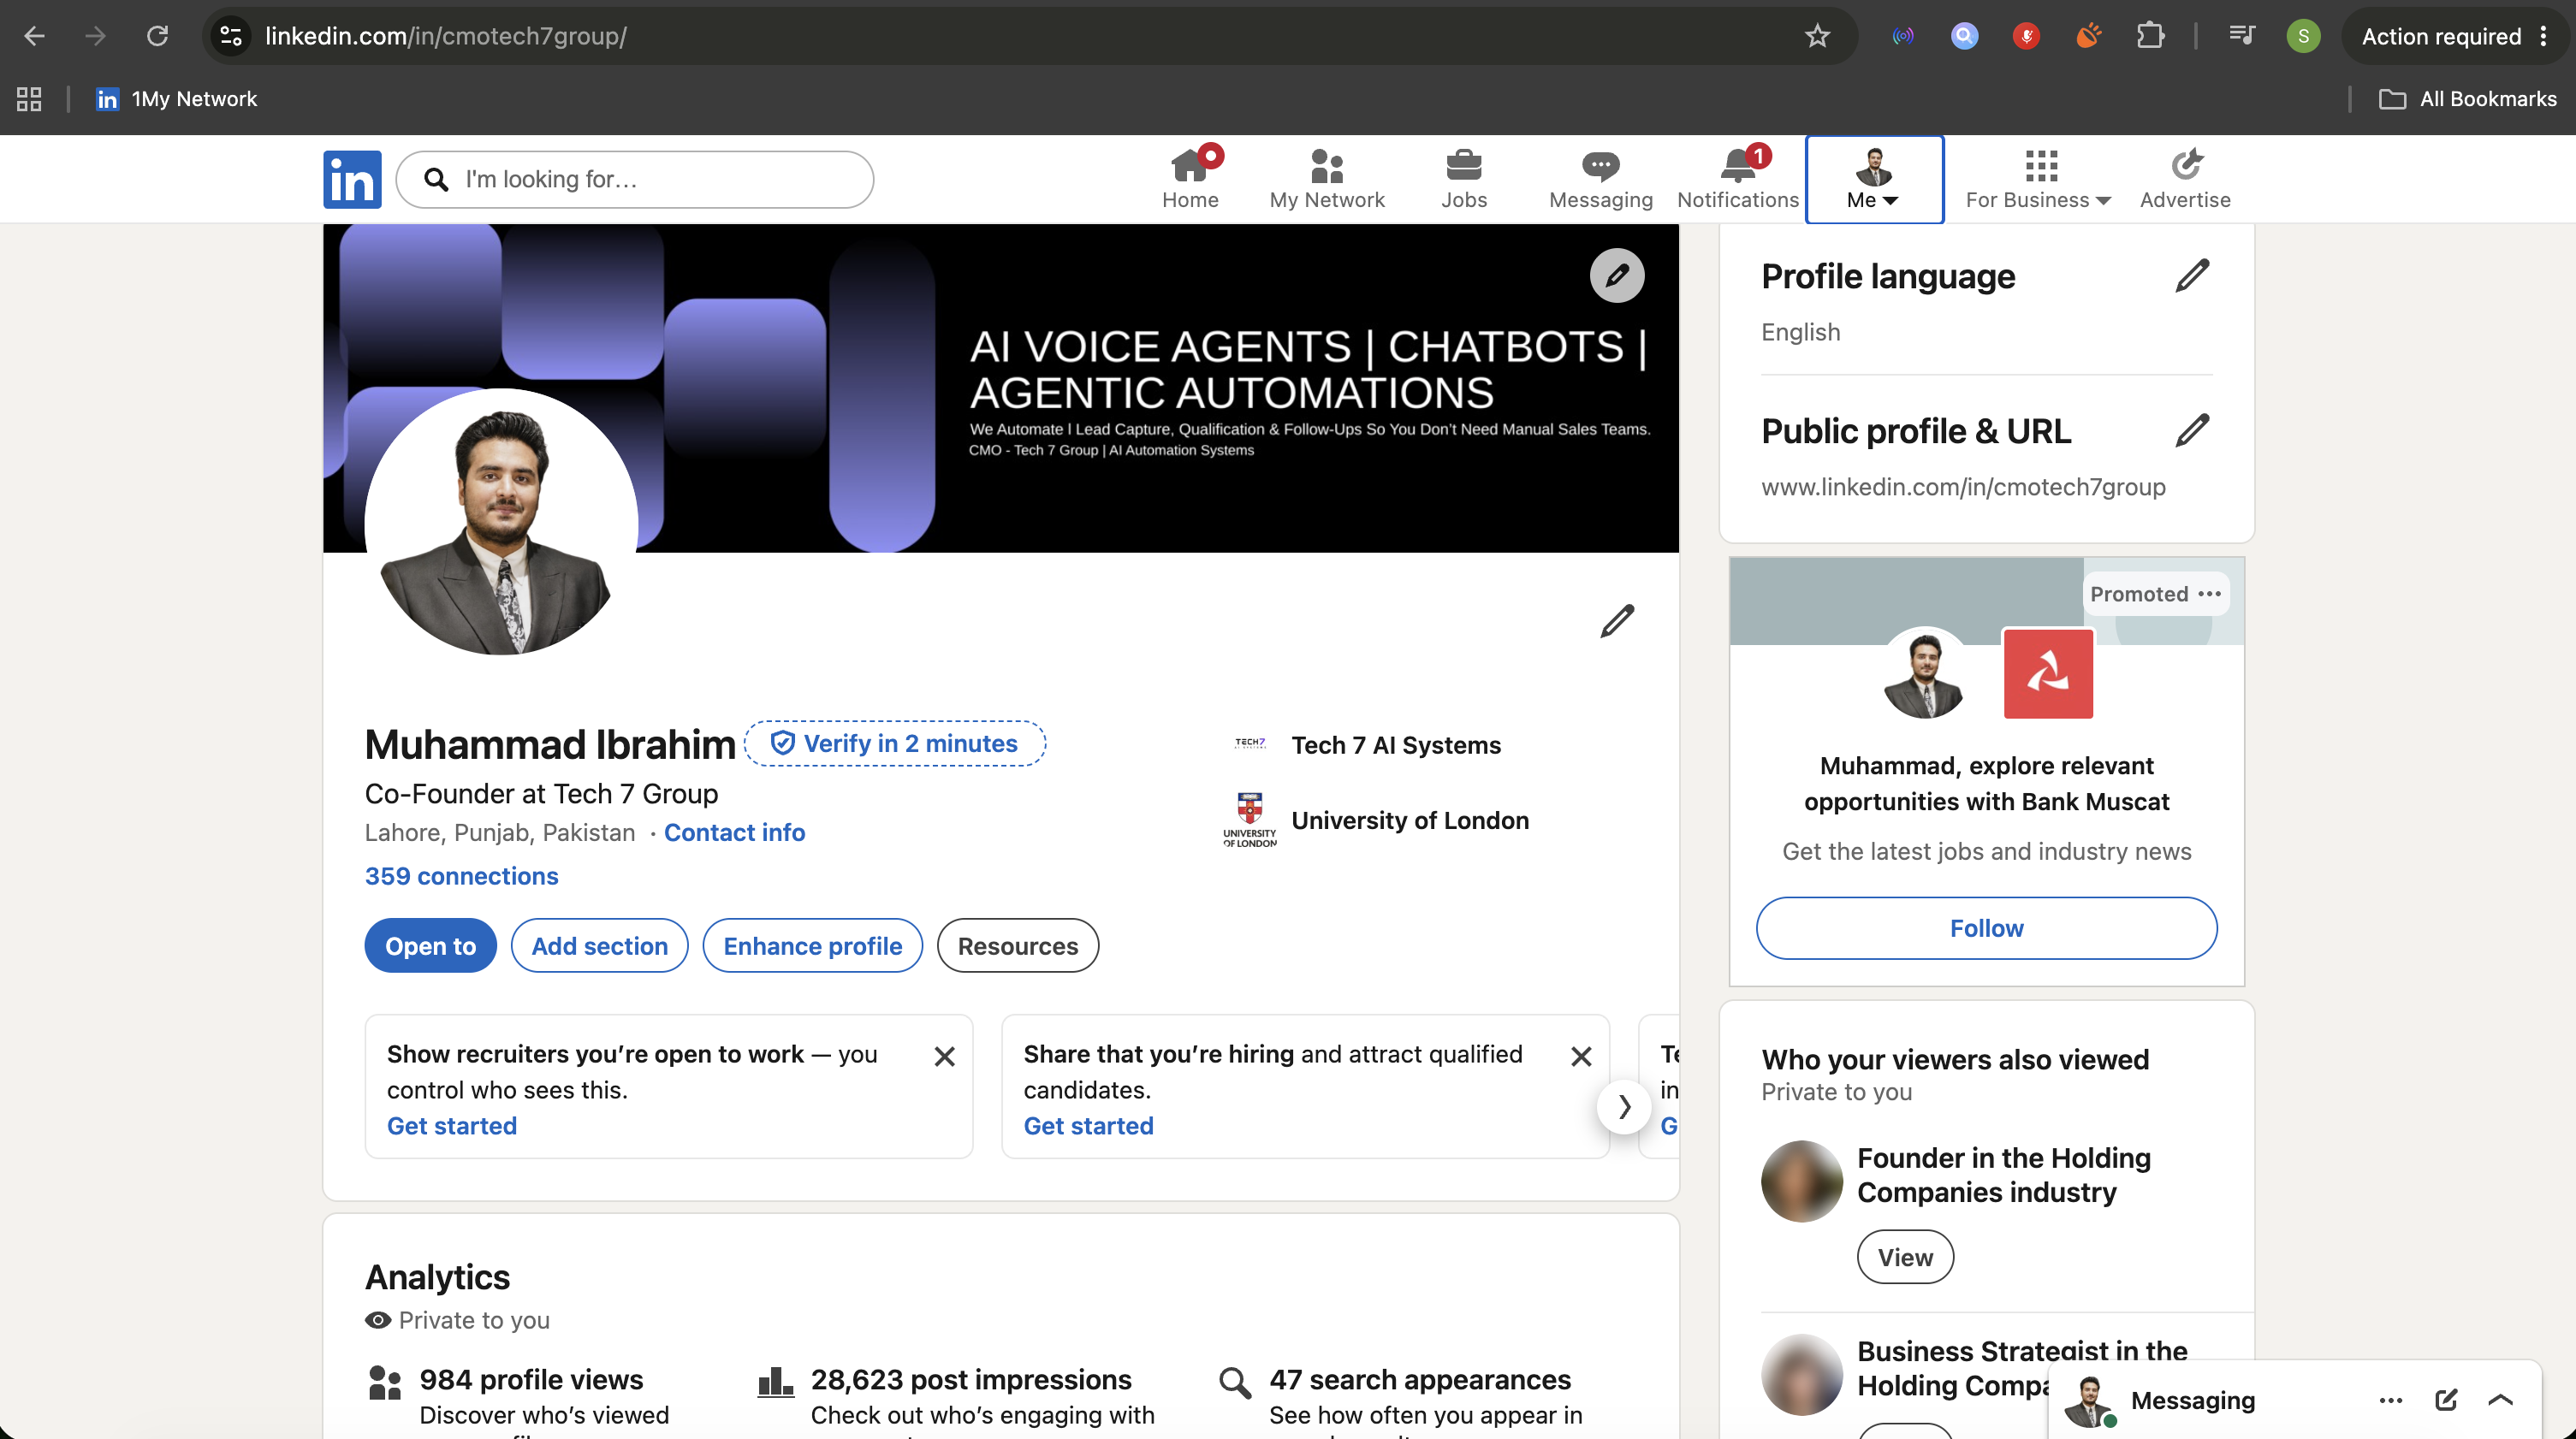Edit the profile intro with pencil icon

[x=1617, y=621]
